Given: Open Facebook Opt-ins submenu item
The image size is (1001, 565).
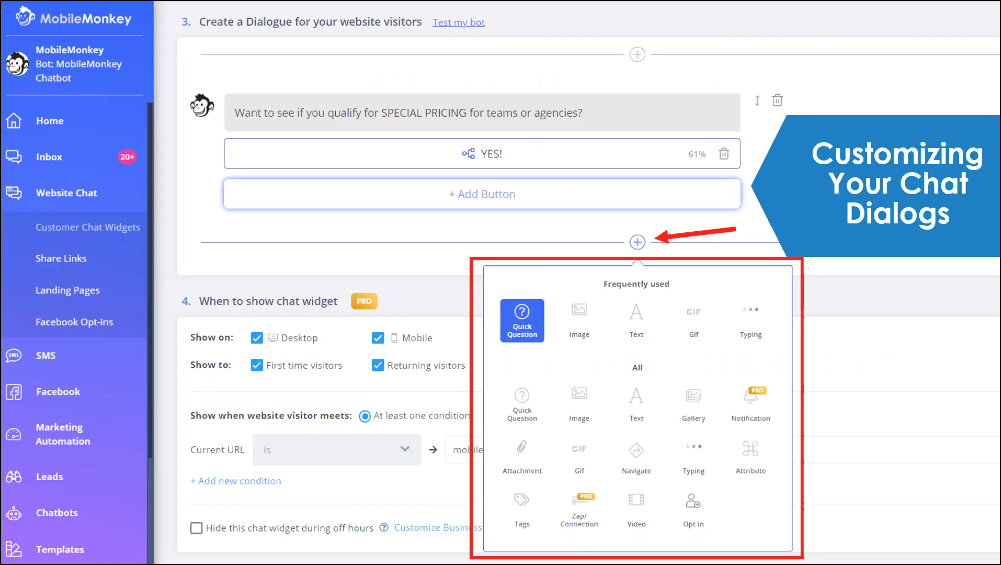Looking at the screenshot, I should pyautogui.click(x=74, y=322).
